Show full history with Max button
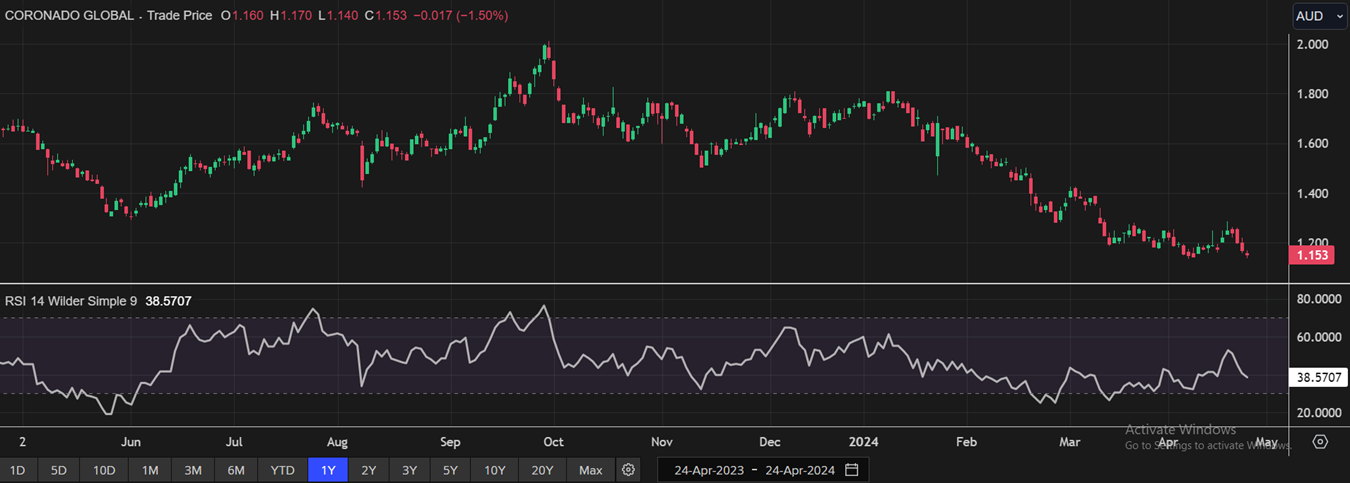Image resolution: width=1350 pixels, height=483 pixels. click(x=590, y=470)
